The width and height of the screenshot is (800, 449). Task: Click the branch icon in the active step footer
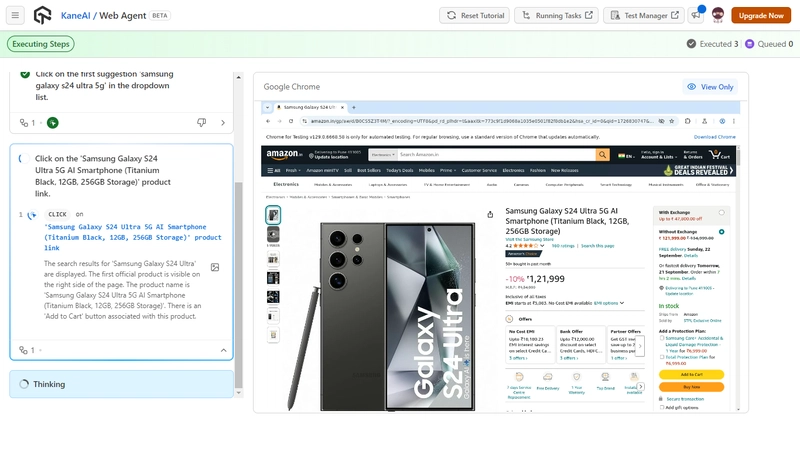point(23,350)
